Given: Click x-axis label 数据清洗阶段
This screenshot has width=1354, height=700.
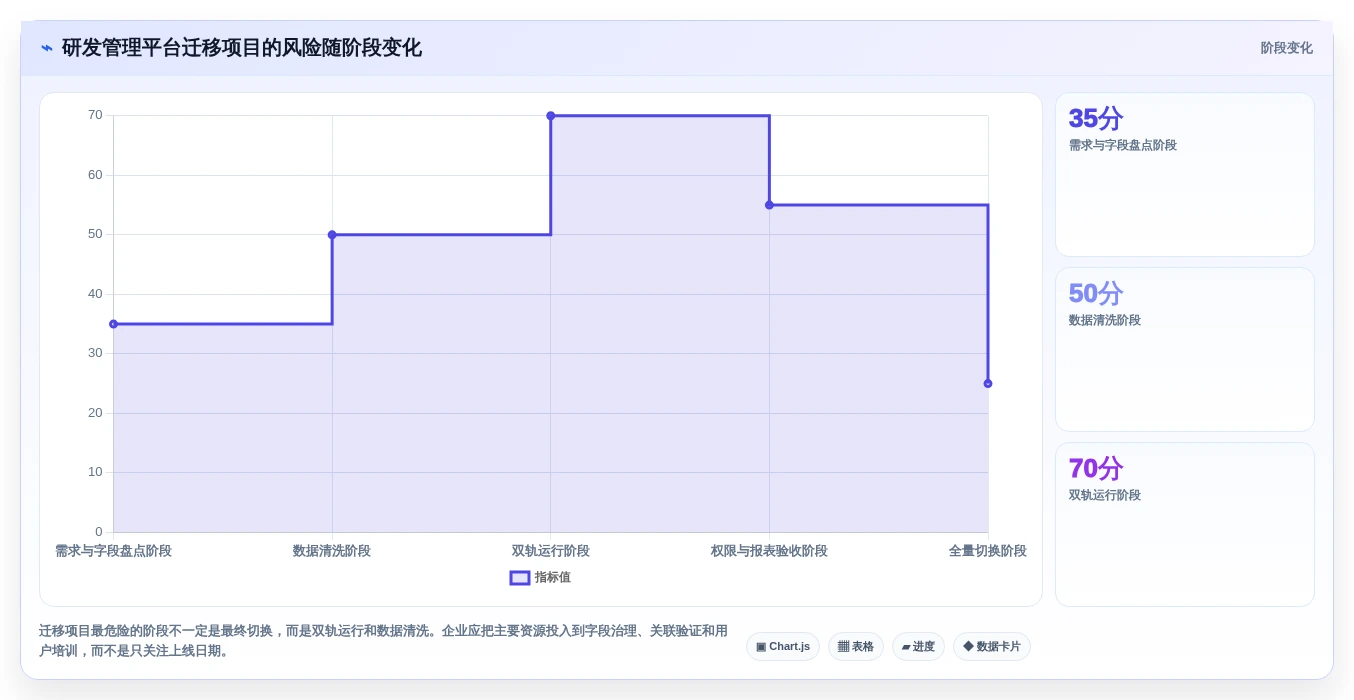Looking at the screenshot, I should [332, 551].
